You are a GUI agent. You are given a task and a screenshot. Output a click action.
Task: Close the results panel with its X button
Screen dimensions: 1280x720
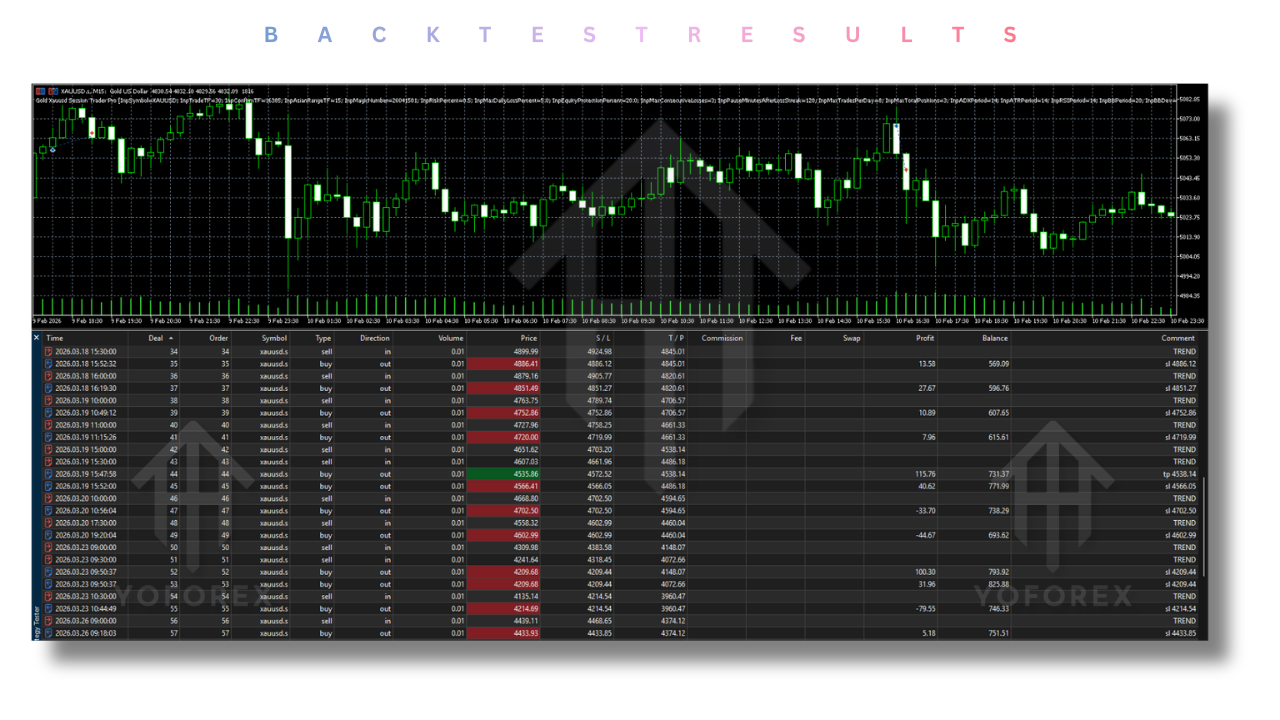(37, 338)
